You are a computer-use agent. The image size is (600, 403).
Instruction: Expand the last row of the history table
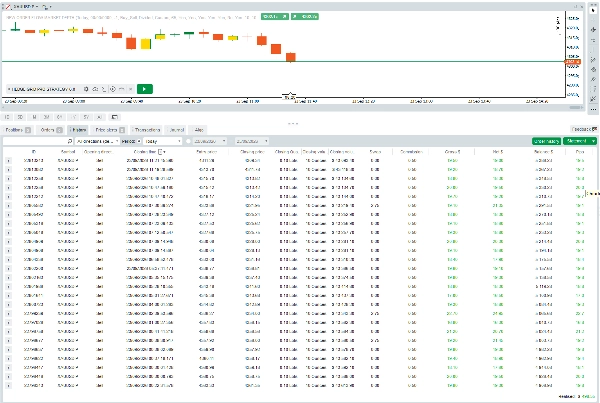coord(8,386)
